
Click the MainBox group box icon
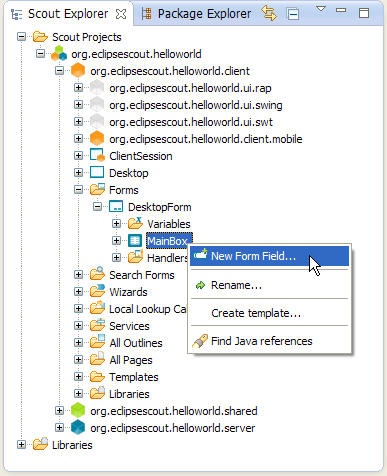click(135, 241)
